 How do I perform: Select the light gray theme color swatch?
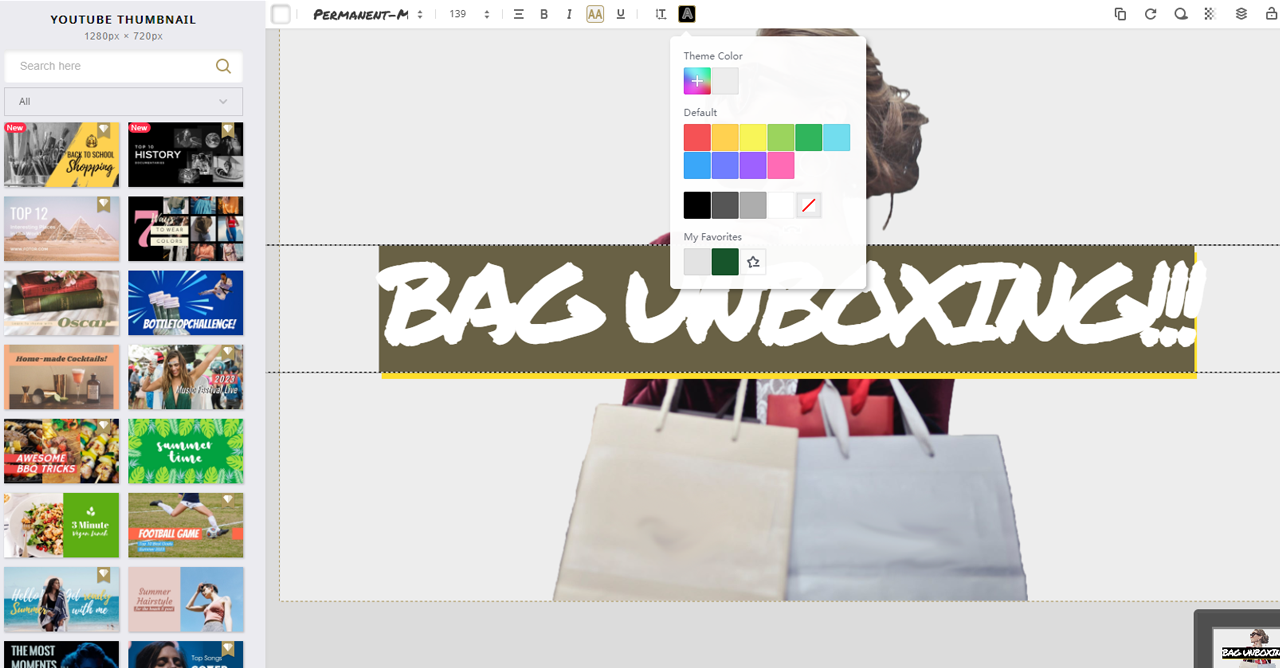pos(725,81)
